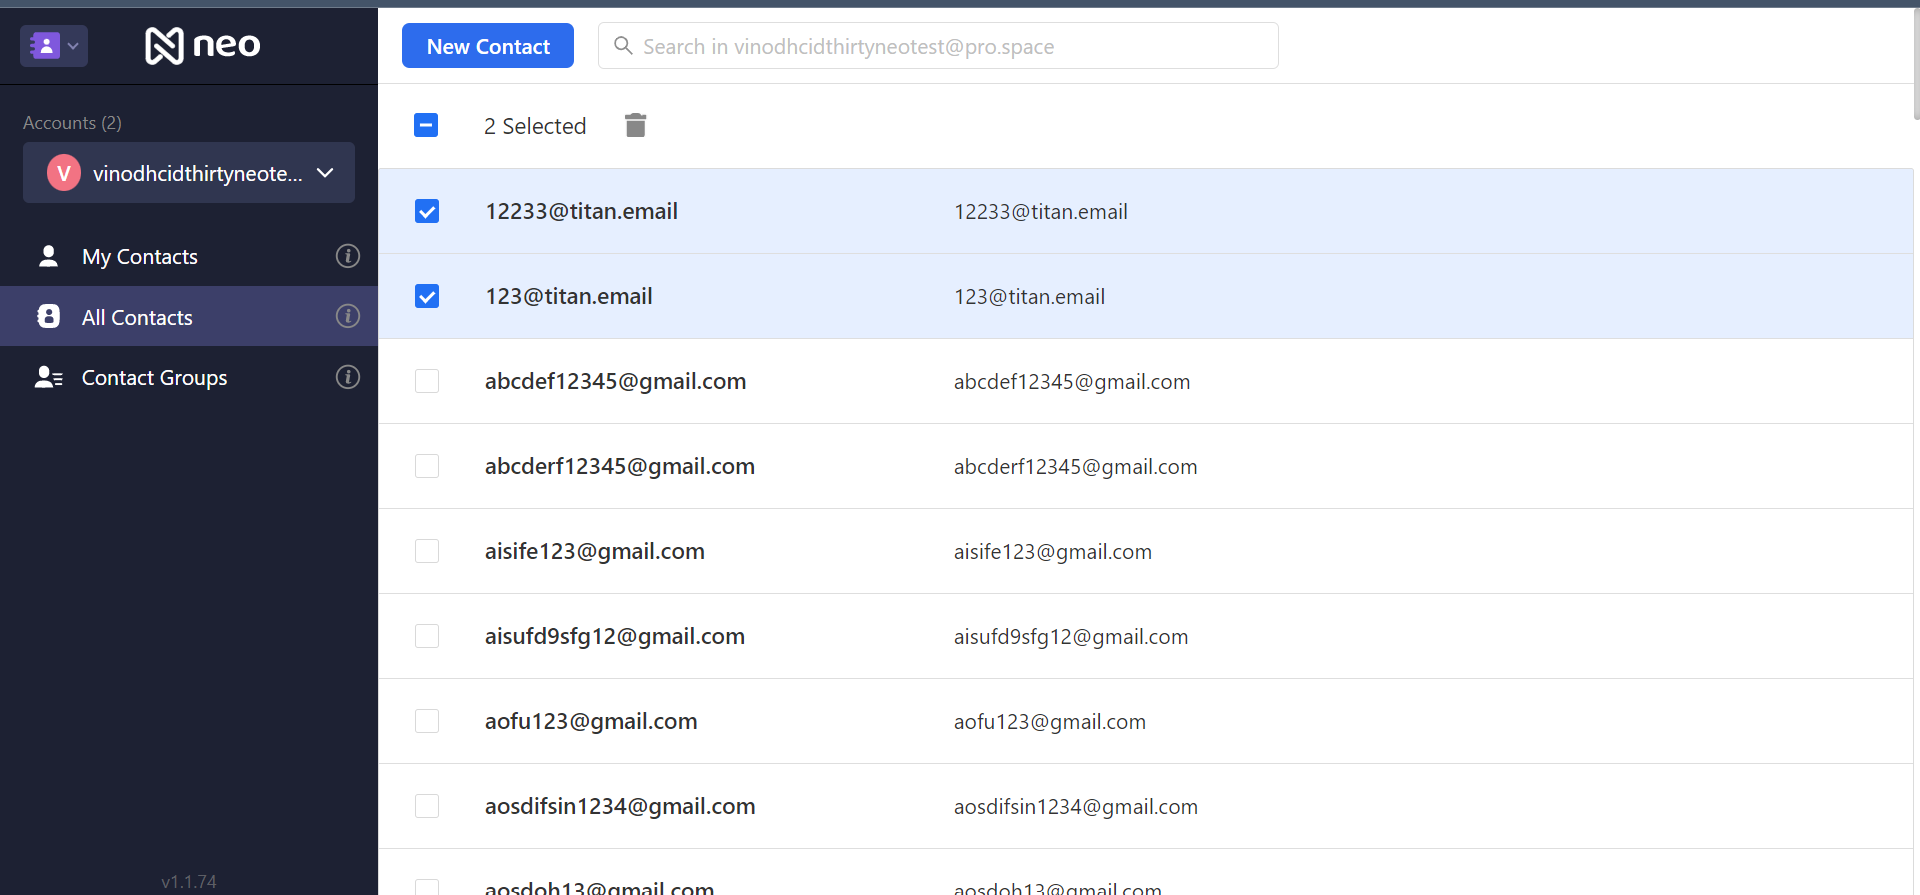Expand the vinodhcidthirtyneote account dropdown
The image size is (1920, 895).
tap(189, 173)
